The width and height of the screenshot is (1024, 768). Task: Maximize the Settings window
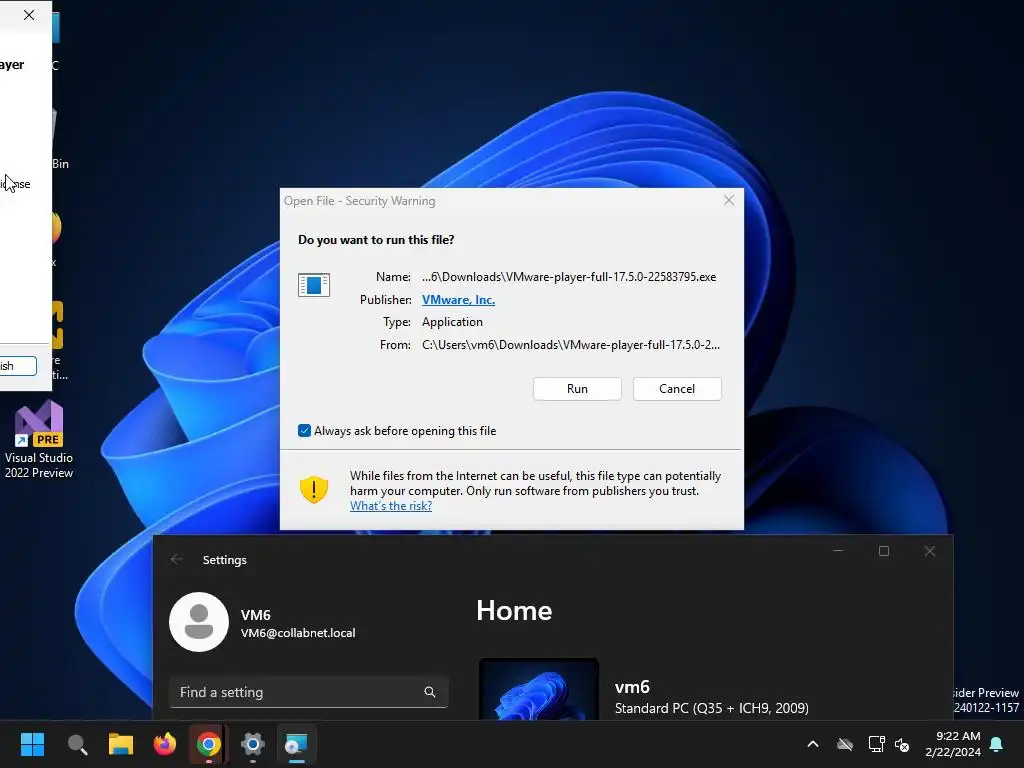coord(884,551)
